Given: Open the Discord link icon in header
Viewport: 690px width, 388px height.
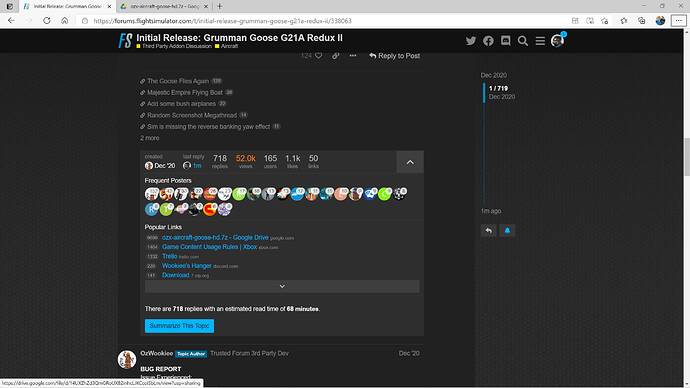Looking at the screenshot, I should [x=506, y=41].
